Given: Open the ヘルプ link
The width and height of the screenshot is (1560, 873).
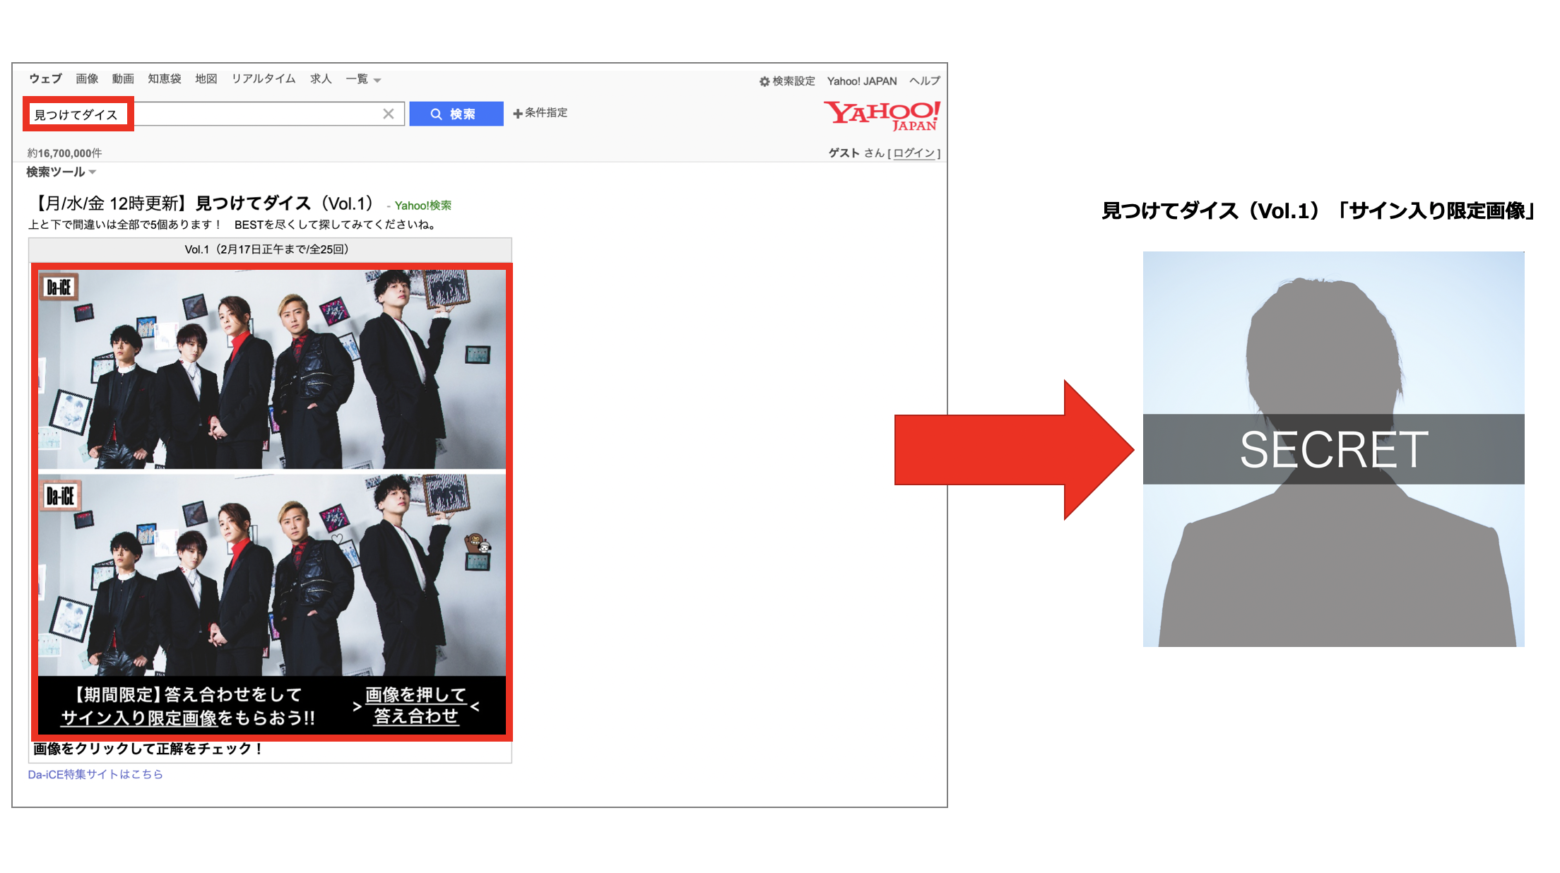Looking at the screenshot, I should point(924,81).
